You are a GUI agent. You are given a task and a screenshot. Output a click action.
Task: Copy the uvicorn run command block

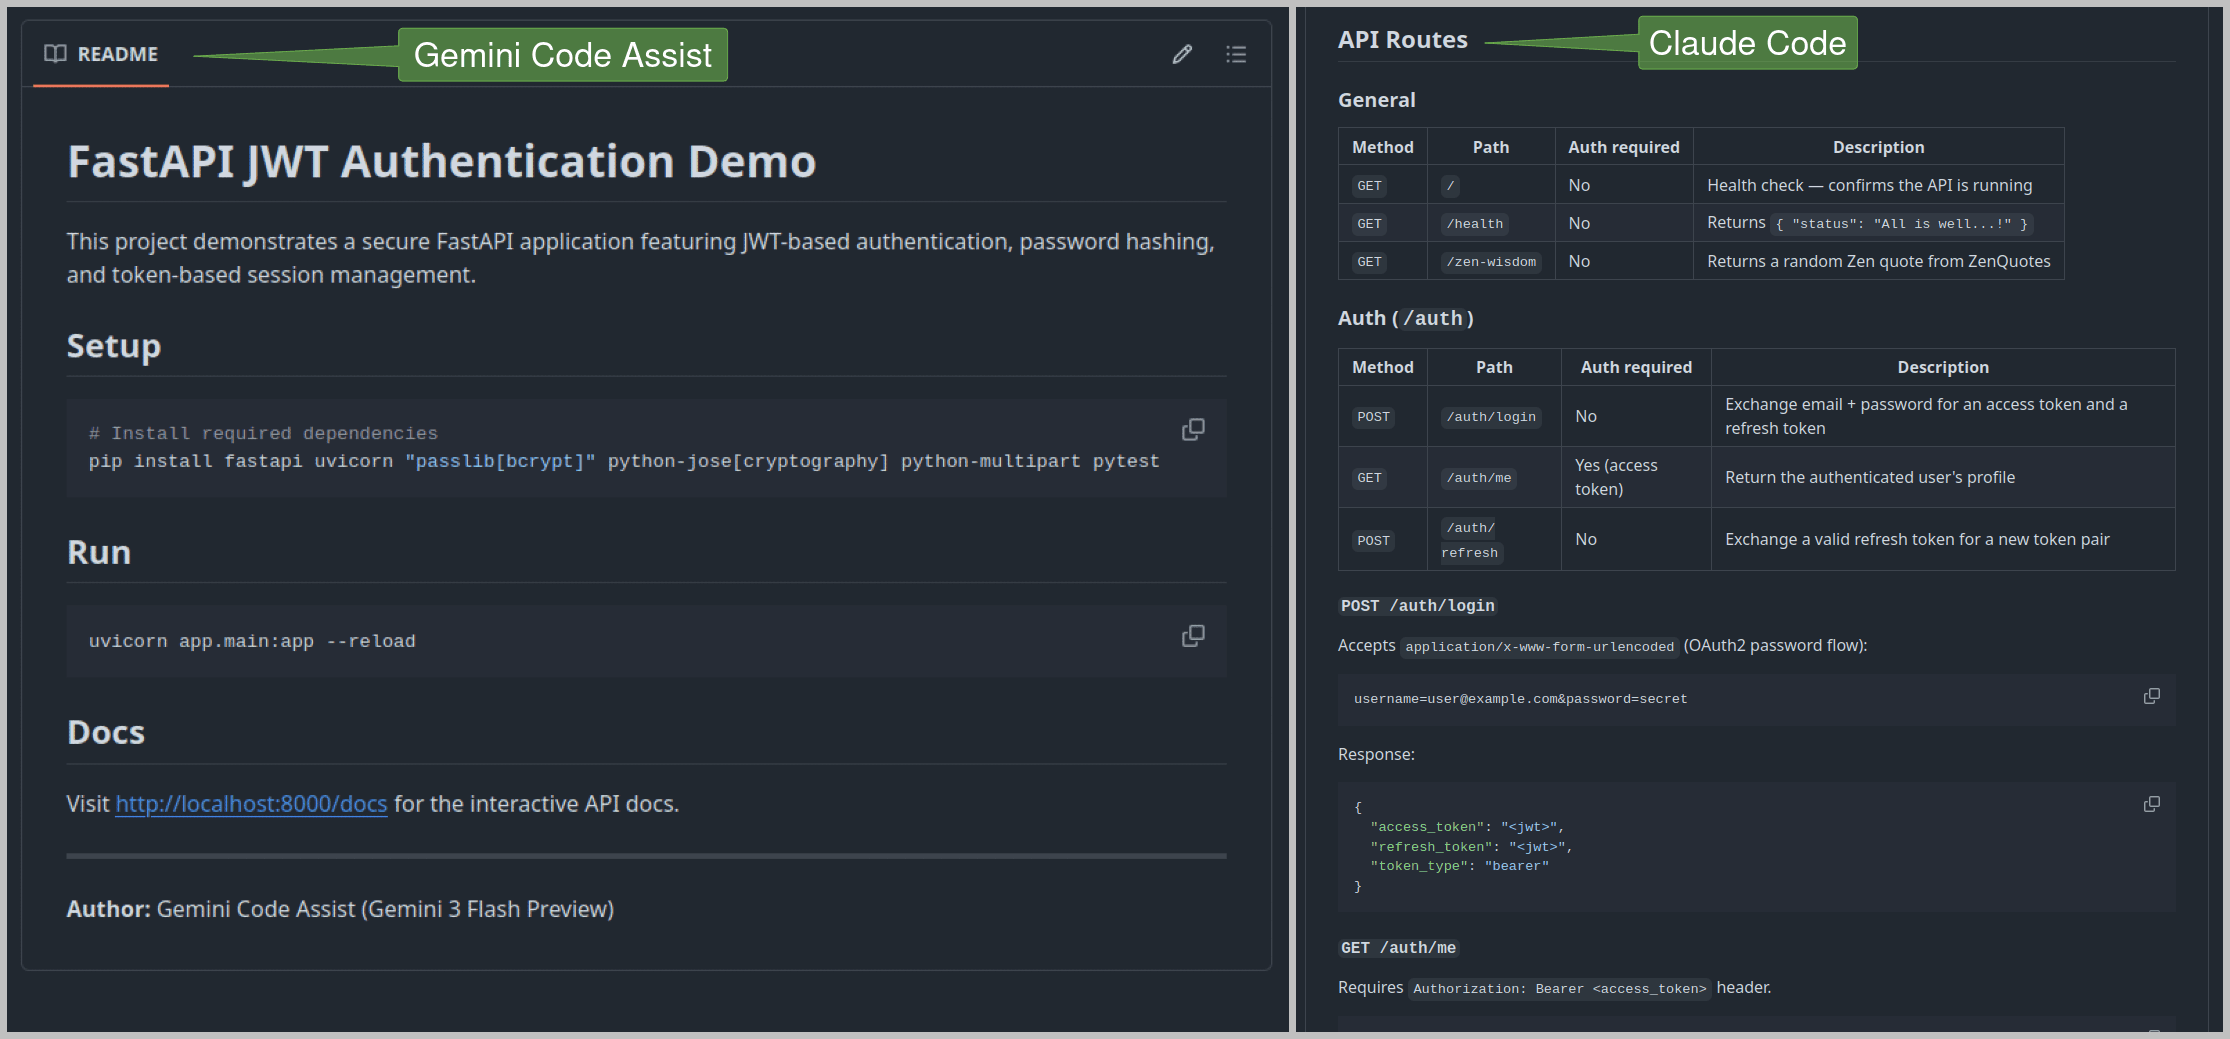click(x=1193, y=636)
